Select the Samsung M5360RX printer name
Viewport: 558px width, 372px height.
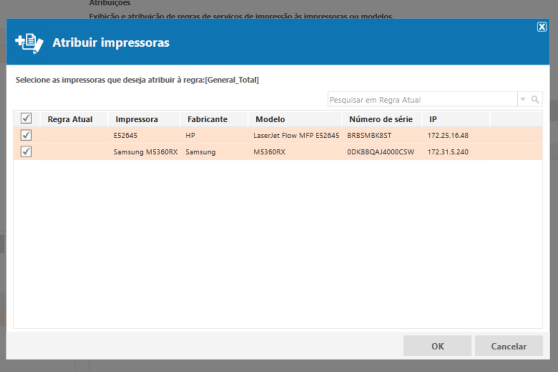point(145,152)
